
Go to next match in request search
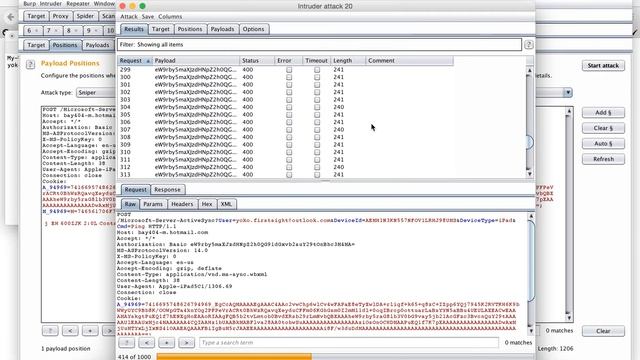coord(186,342)
